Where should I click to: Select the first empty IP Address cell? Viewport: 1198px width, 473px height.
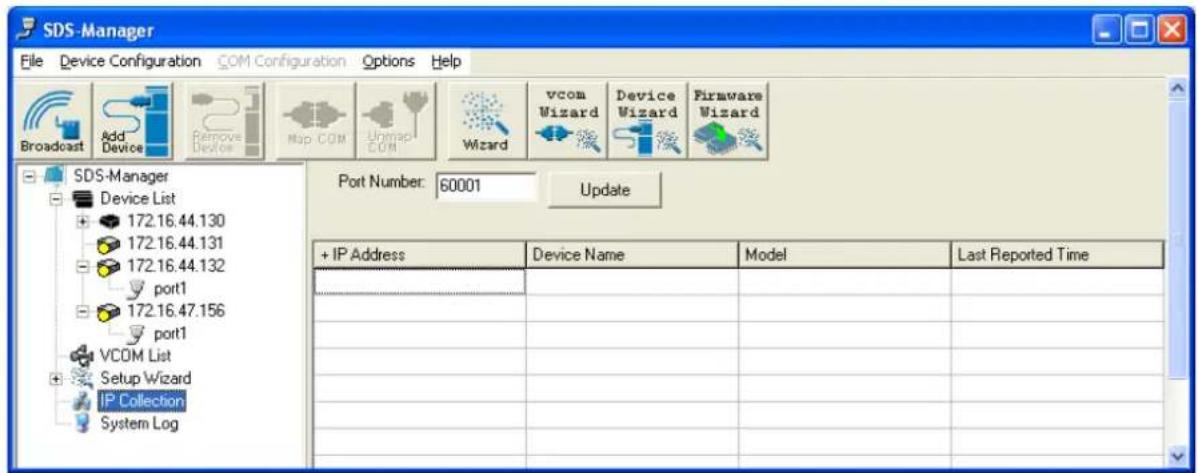point(419,282)
